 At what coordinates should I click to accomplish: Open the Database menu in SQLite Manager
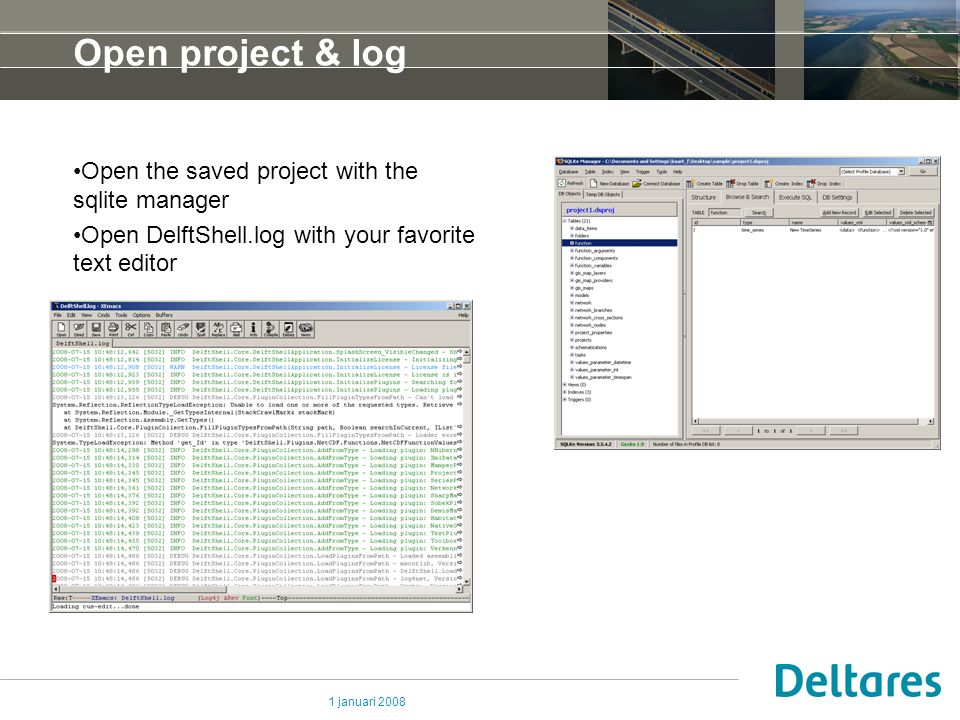tap(569, 172)
